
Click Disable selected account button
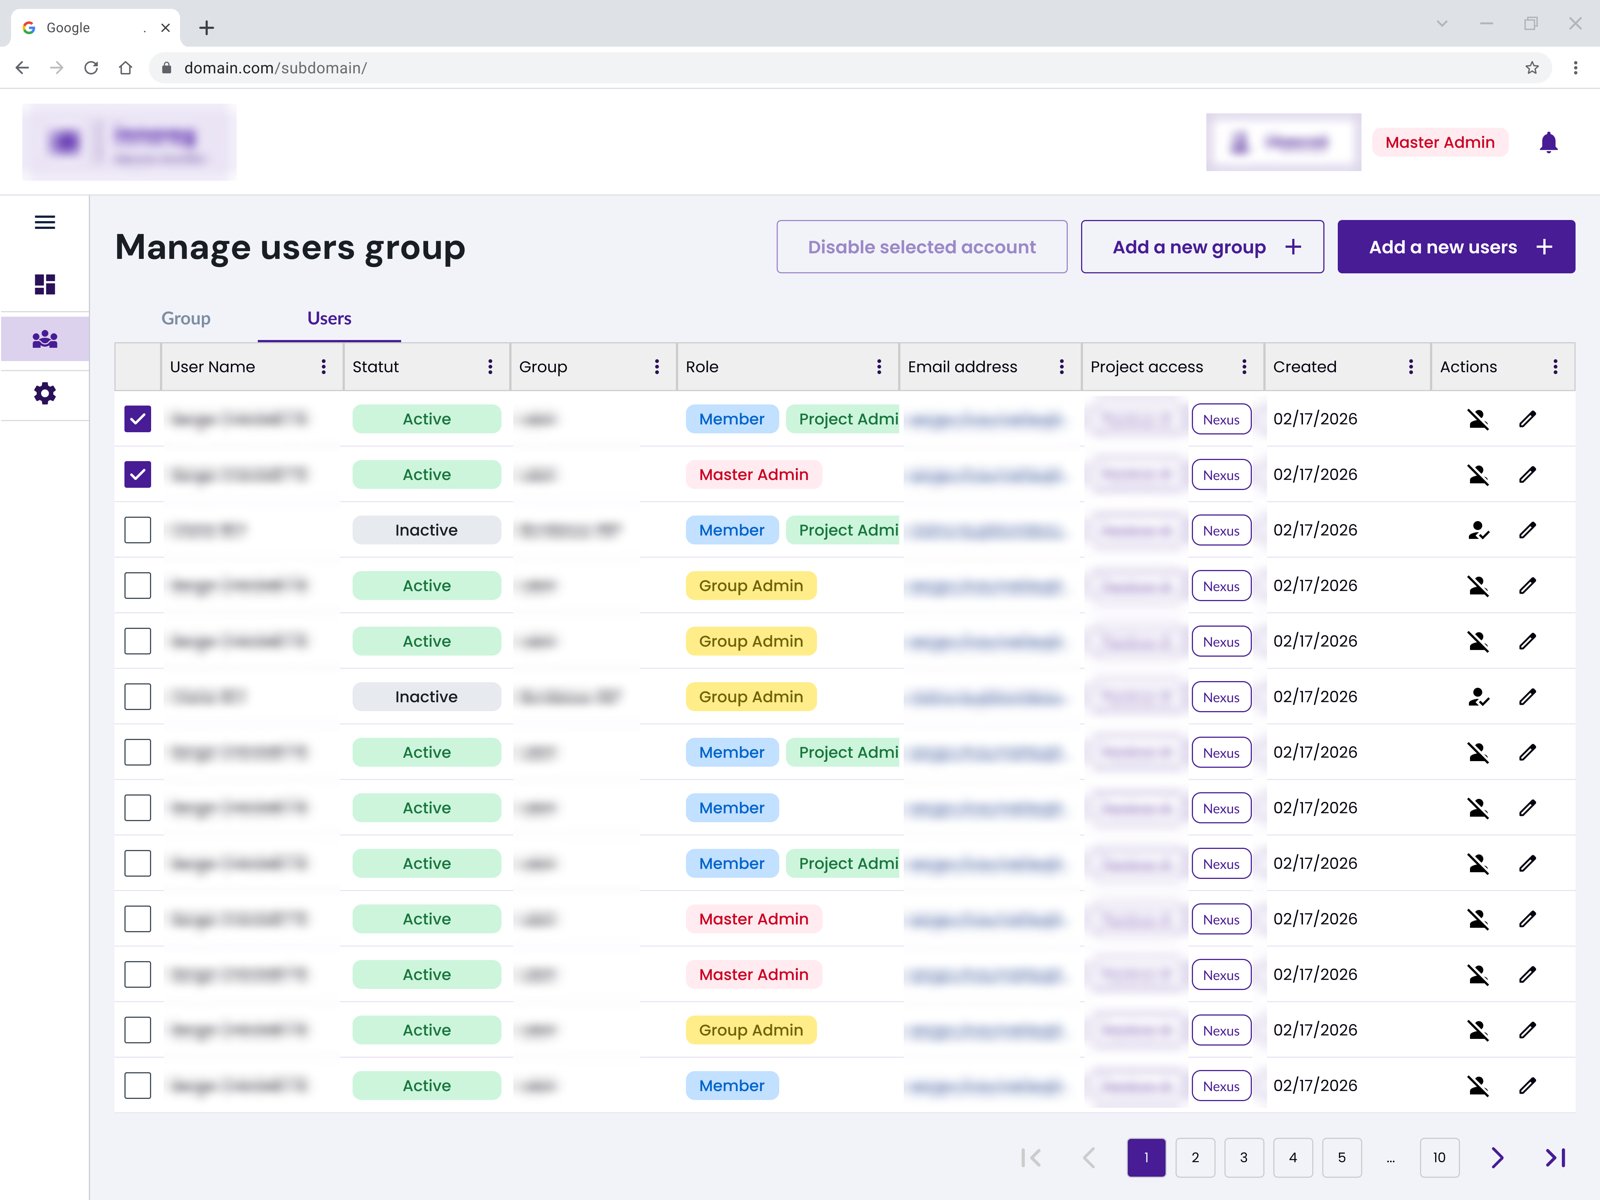point(922,247)
